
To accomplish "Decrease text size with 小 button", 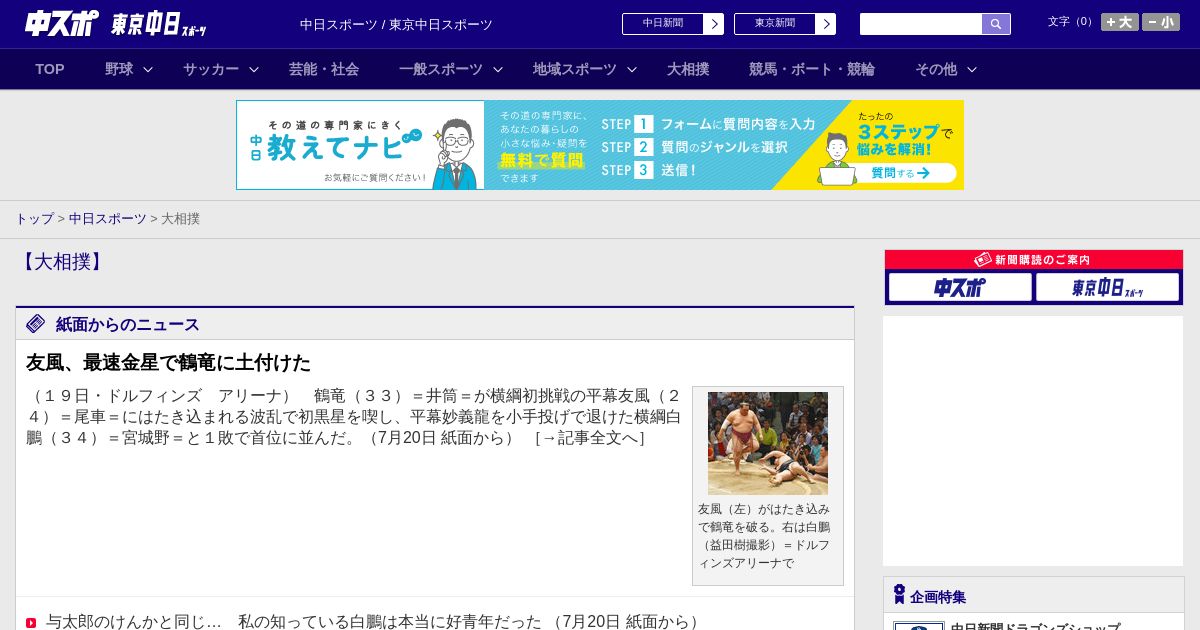I will 1161,22.
